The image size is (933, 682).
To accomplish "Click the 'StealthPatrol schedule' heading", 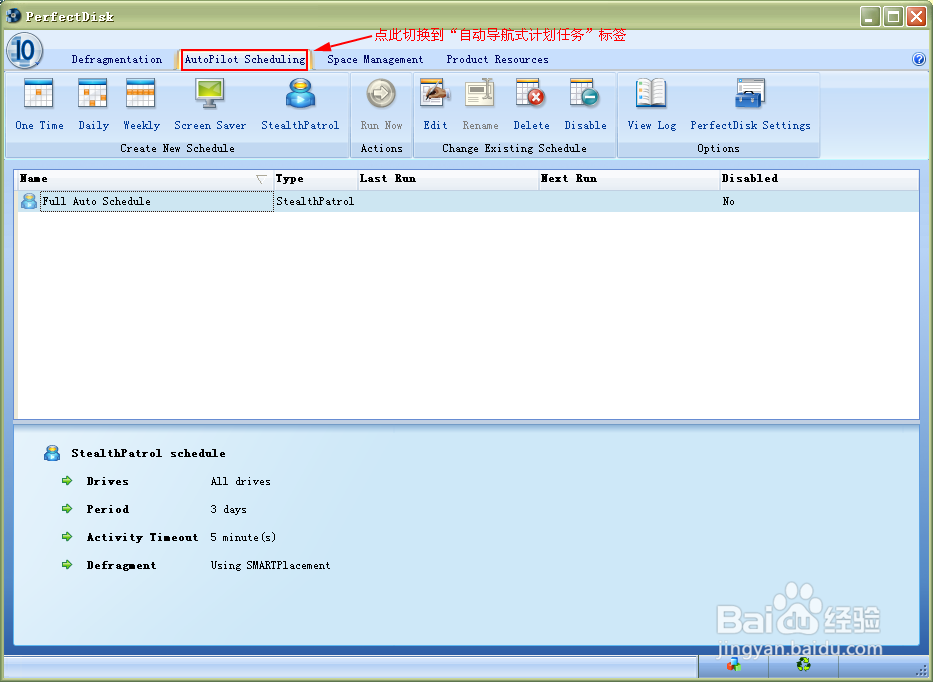I will click(148, 453).
